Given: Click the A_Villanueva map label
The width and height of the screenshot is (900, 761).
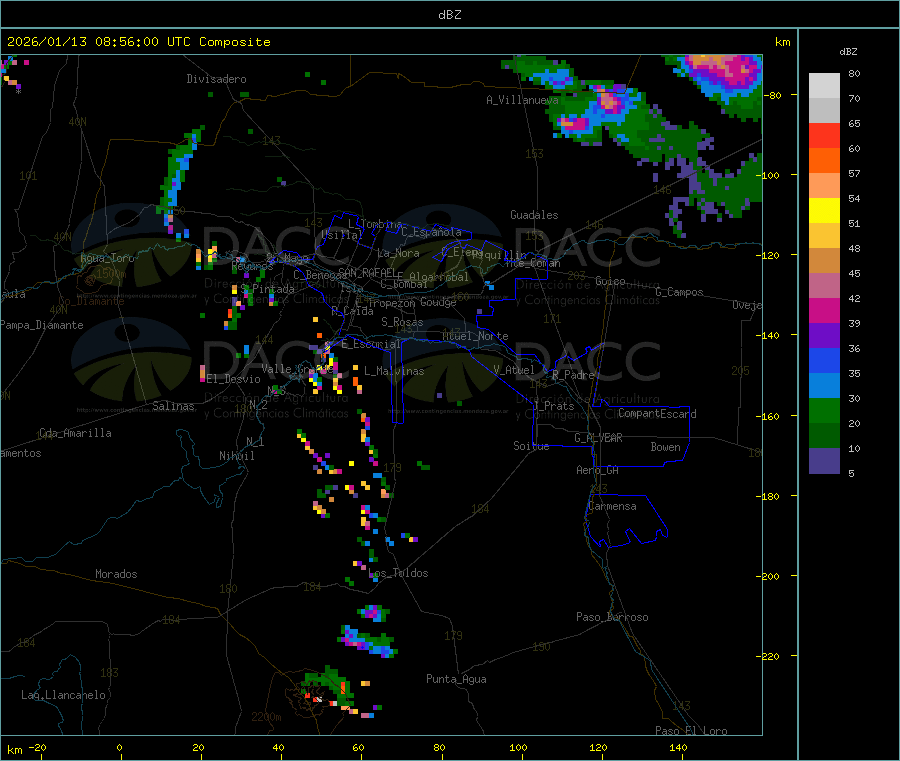Looking at the screenshot, I should 522,100.
